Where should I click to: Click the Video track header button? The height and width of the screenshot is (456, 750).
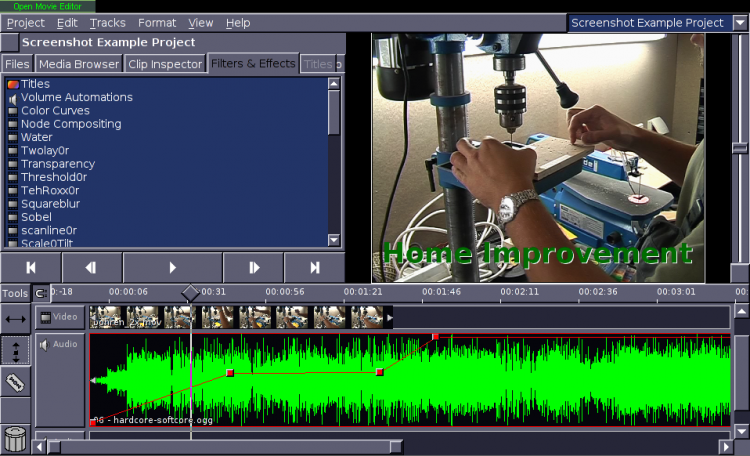(58, 317)
